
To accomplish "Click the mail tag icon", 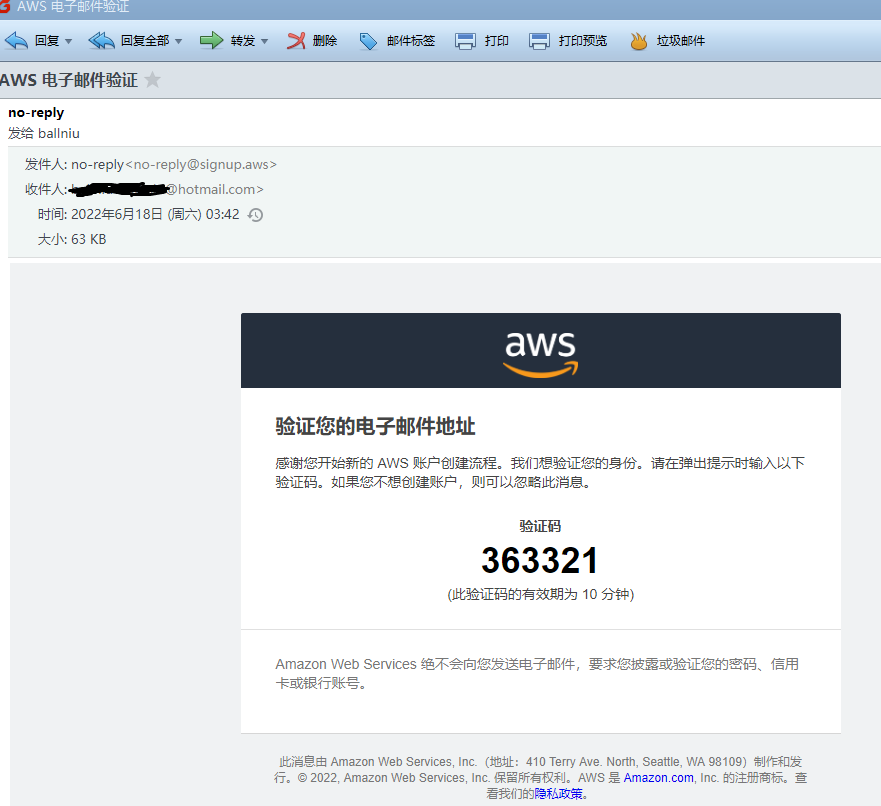I will [x=369, y=41].
